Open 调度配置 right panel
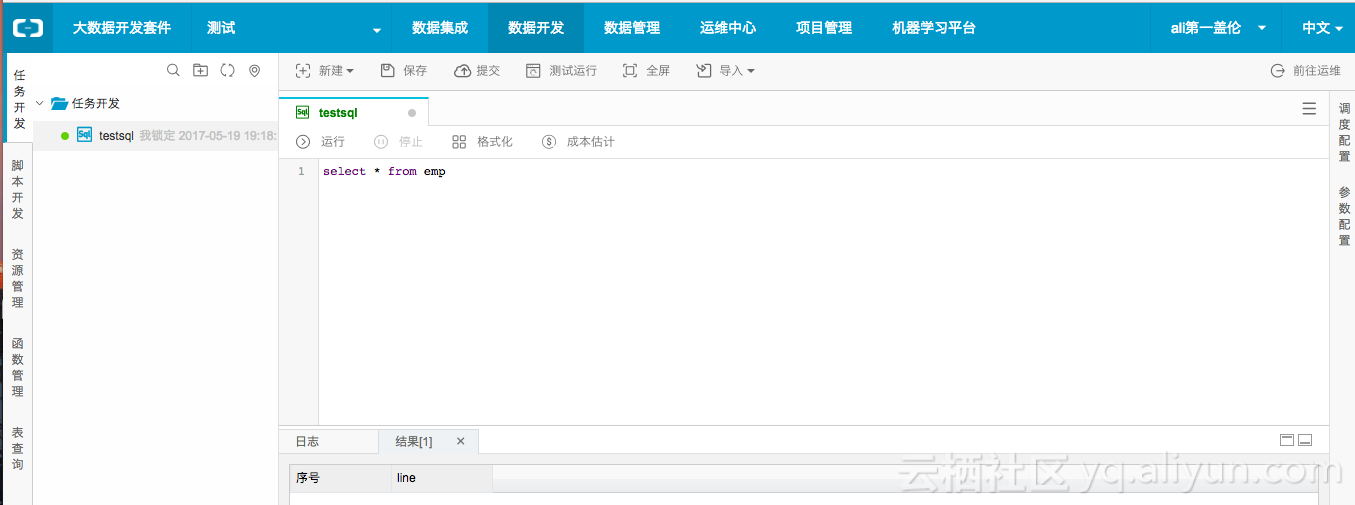The width and height of the screenshot is (1355, 505). [1344, 132]
